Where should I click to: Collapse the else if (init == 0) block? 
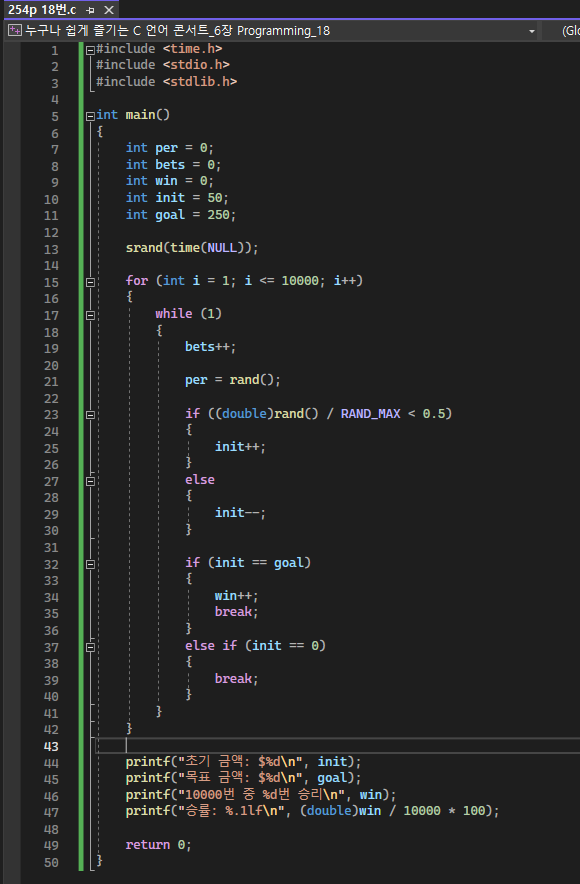tap(90, 647)
